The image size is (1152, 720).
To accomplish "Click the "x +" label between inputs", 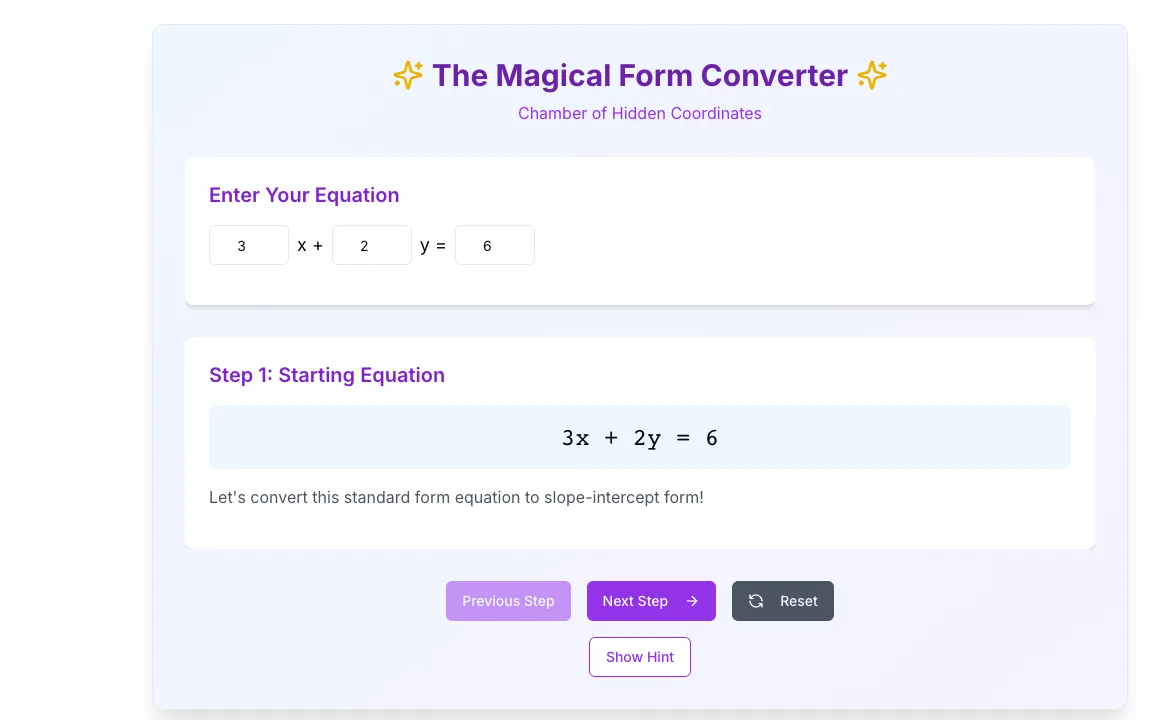I will coord(310,245).
